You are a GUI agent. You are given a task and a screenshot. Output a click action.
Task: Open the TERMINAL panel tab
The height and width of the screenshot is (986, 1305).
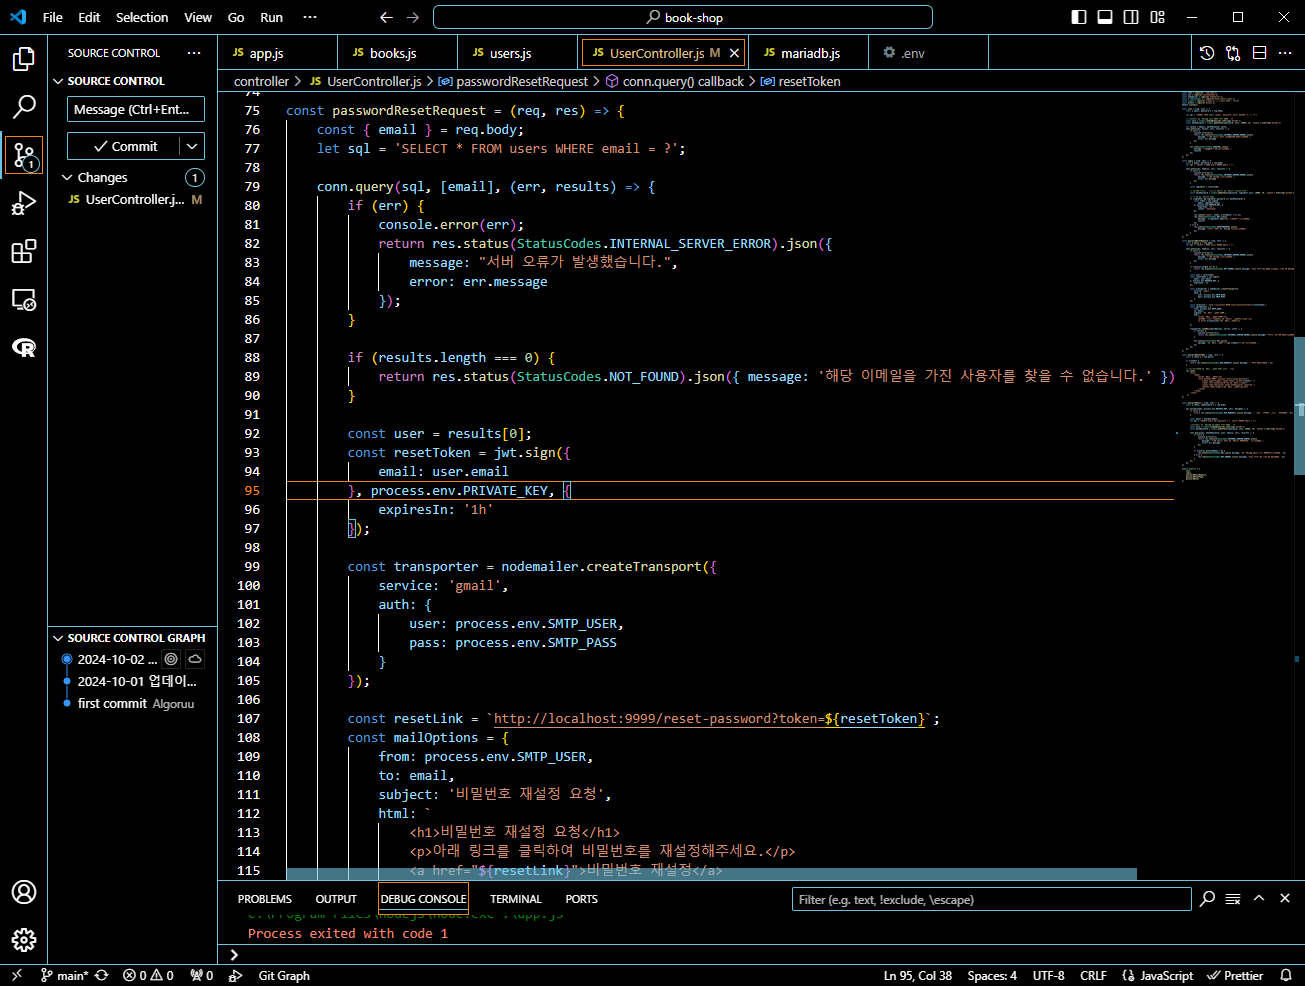516,899
